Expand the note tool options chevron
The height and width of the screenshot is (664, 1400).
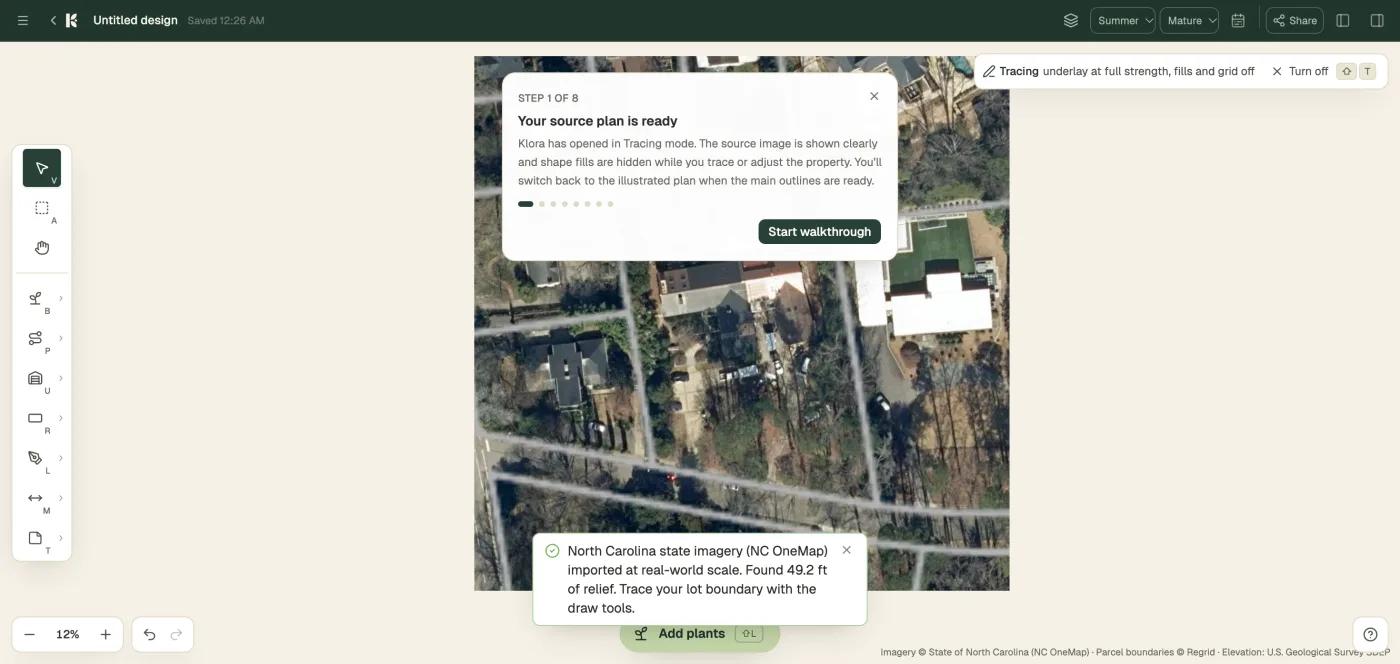[x=61, y=538]
